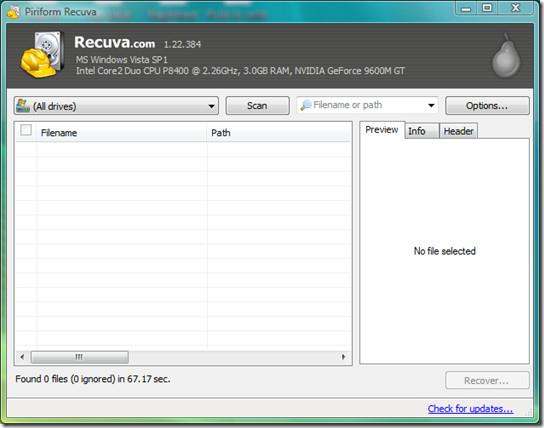Expand the Filename or path dropdown arrow
Image resolution: width=544 pixels, height=428 pixels.
pyautogui.click(x=431, y=105)
